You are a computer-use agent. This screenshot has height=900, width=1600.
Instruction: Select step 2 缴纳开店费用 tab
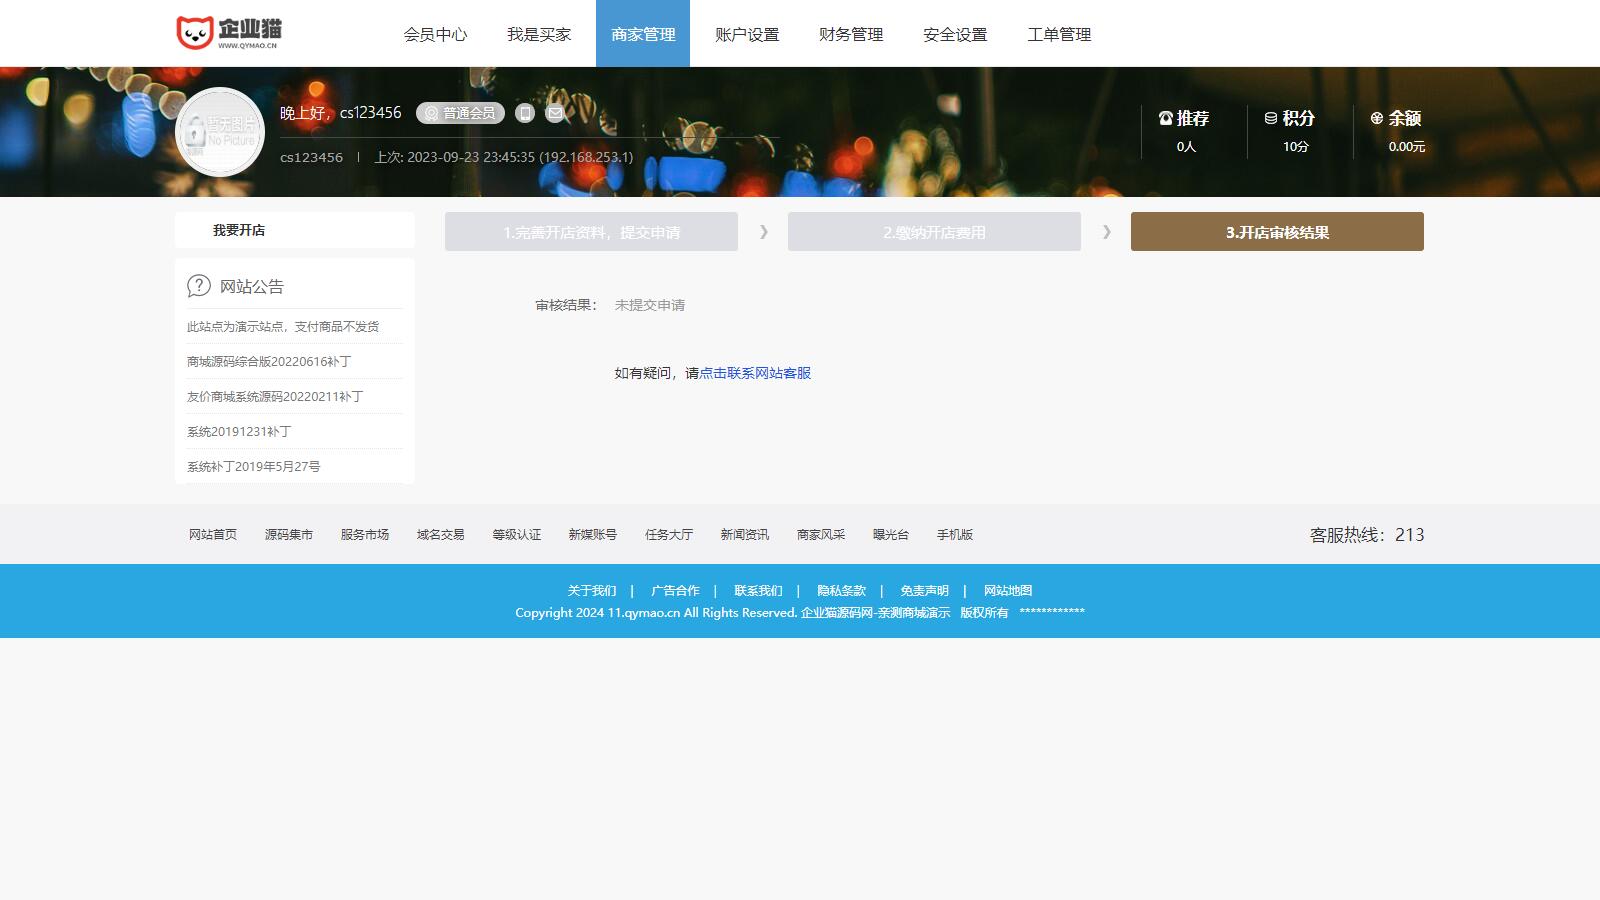[934, 232]
